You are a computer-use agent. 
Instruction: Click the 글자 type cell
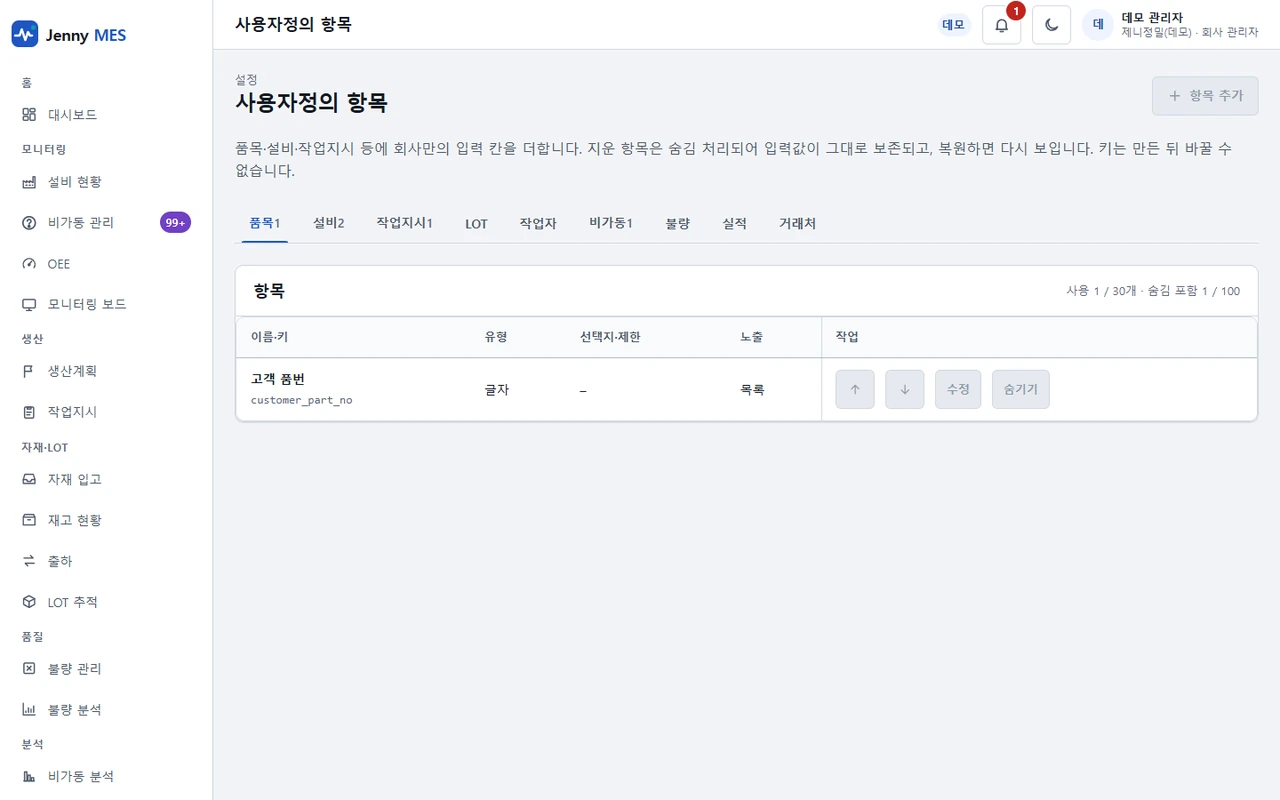click(497, 390)
